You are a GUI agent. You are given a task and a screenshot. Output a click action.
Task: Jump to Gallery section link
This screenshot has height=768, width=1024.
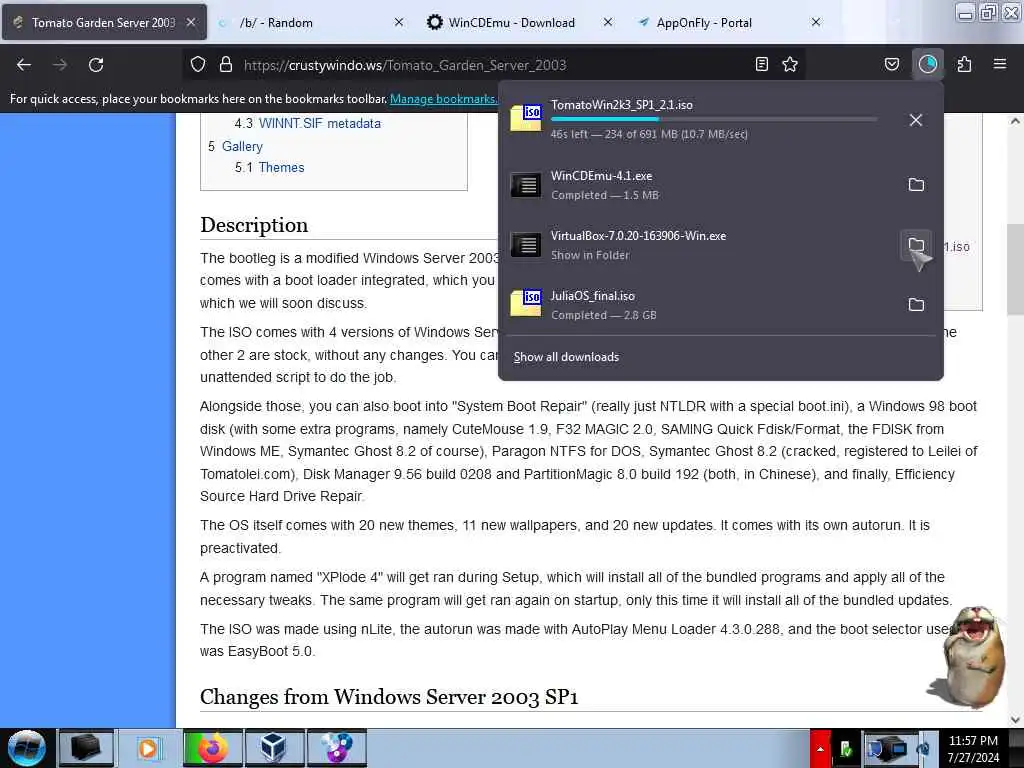[242, 146]
